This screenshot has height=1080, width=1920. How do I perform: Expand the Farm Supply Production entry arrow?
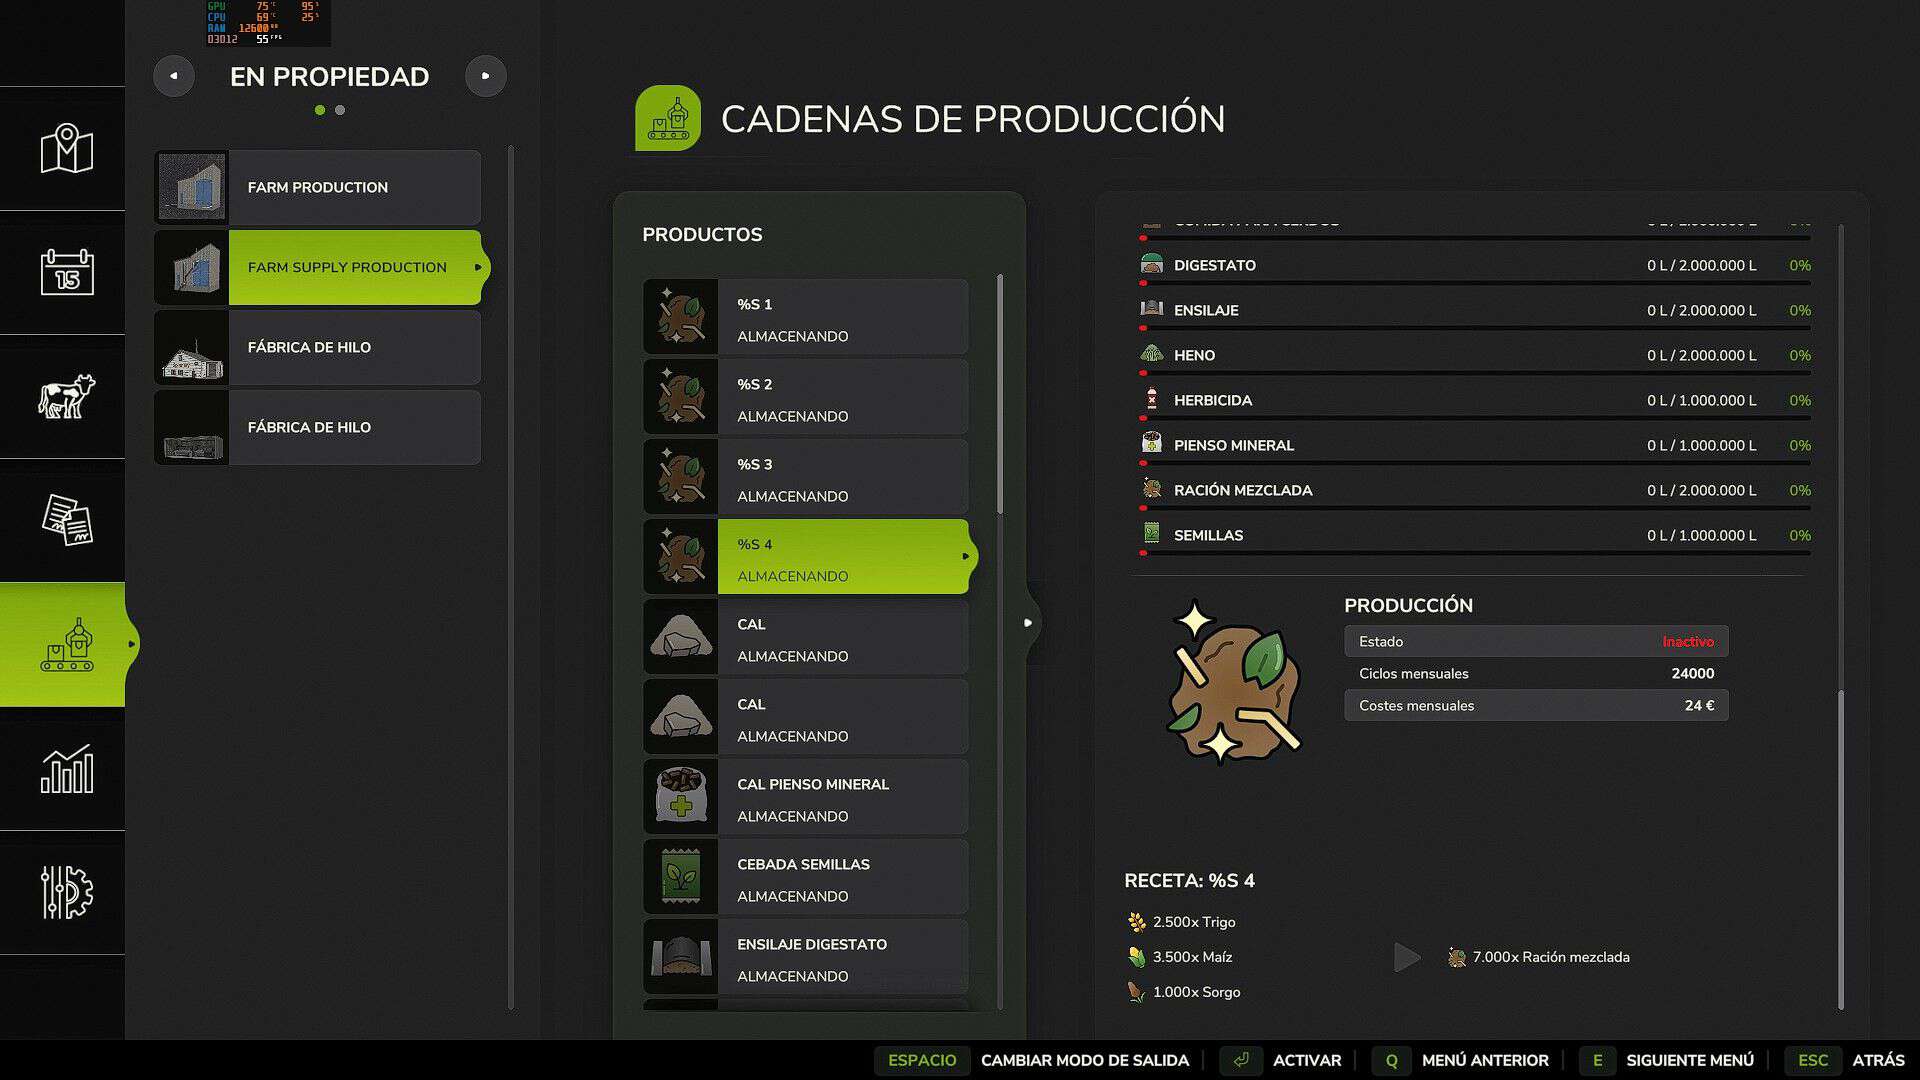pyautogui.click(x=478, y=267)
